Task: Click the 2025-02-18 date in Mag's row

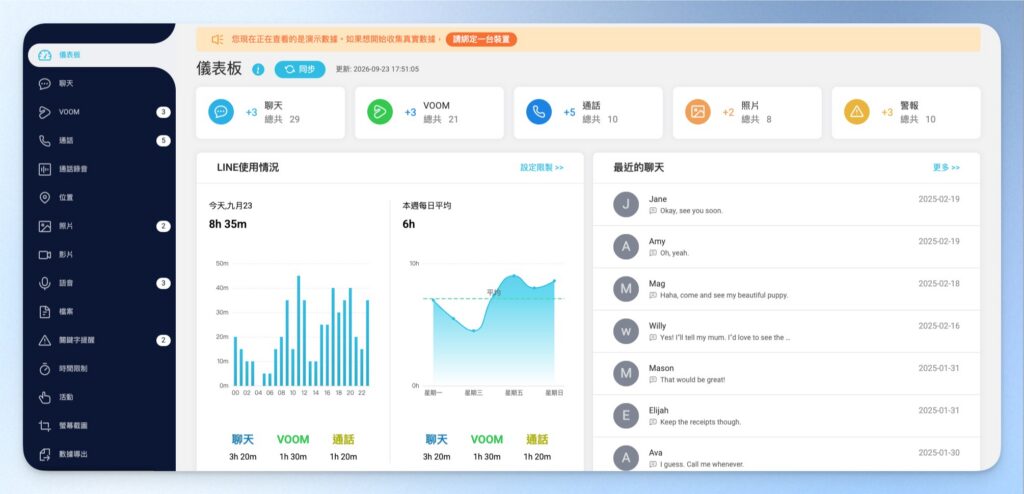Action: pos(939,284)
